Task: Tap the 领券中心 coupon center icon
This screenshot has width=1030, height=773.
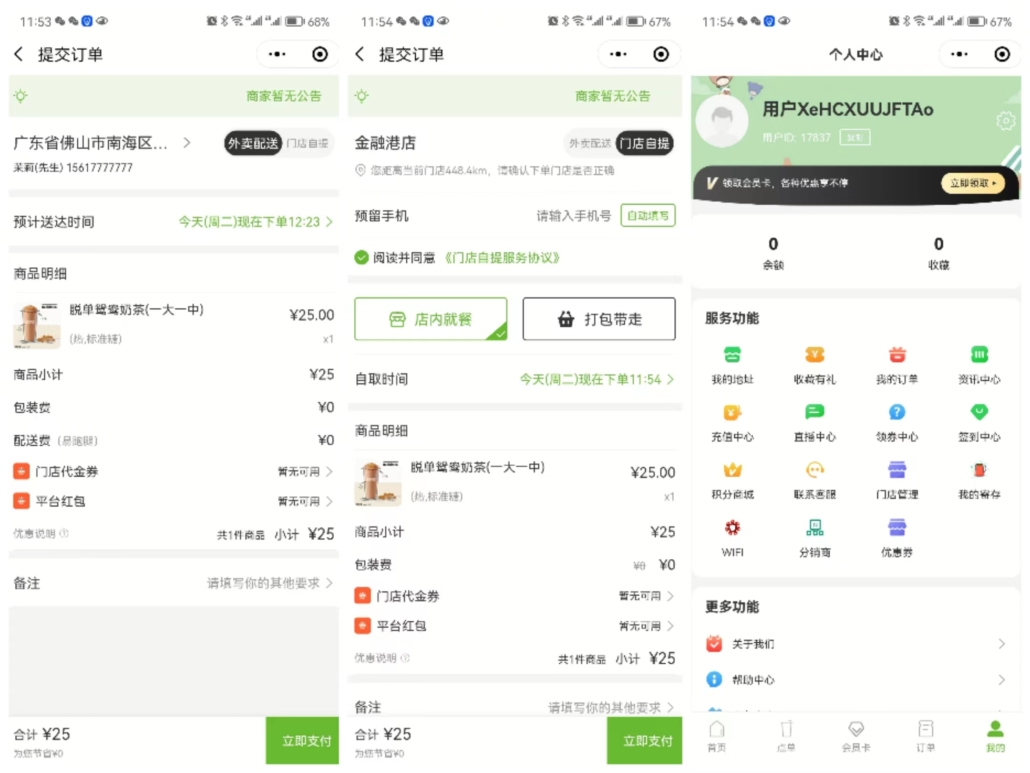Action: coord(897,413)
